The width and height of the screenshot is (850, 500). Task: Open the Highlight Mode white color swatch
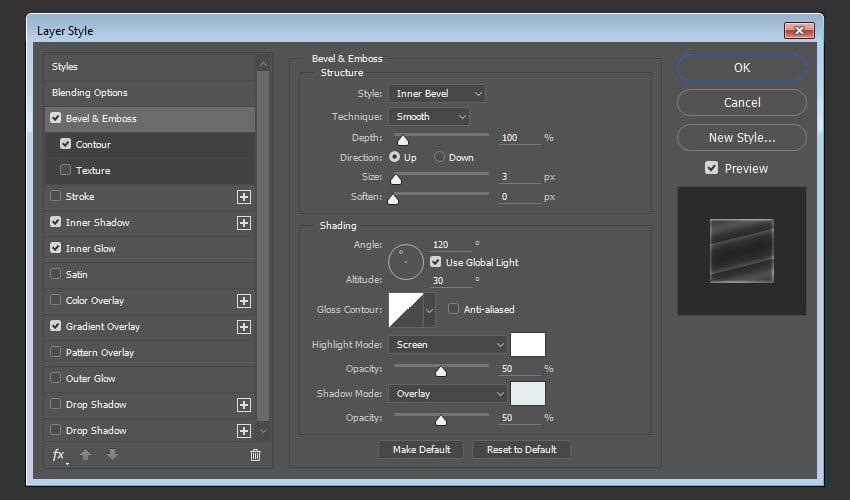pyautogui.click(x=528, y=345)
